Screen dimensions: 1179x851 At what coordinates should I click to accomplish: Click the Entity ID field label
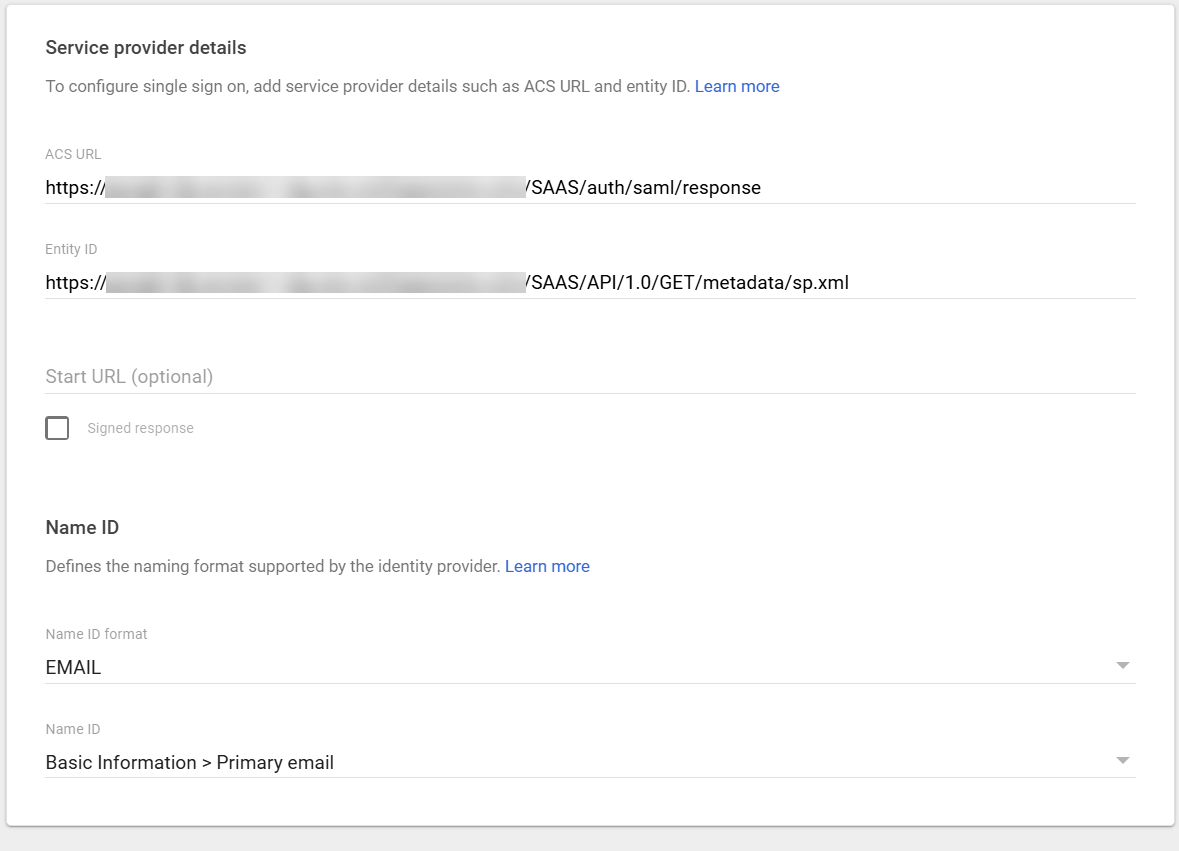coord(71,249)
